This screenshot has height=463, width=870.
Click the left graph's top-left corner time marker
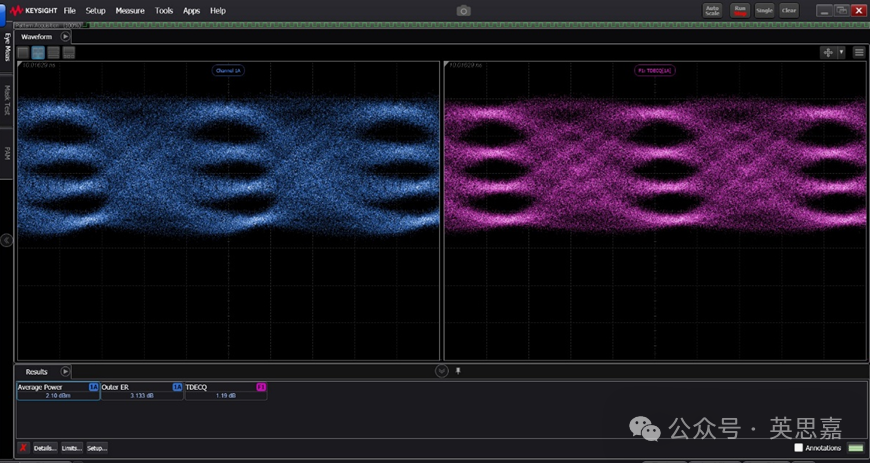(37, 66)
